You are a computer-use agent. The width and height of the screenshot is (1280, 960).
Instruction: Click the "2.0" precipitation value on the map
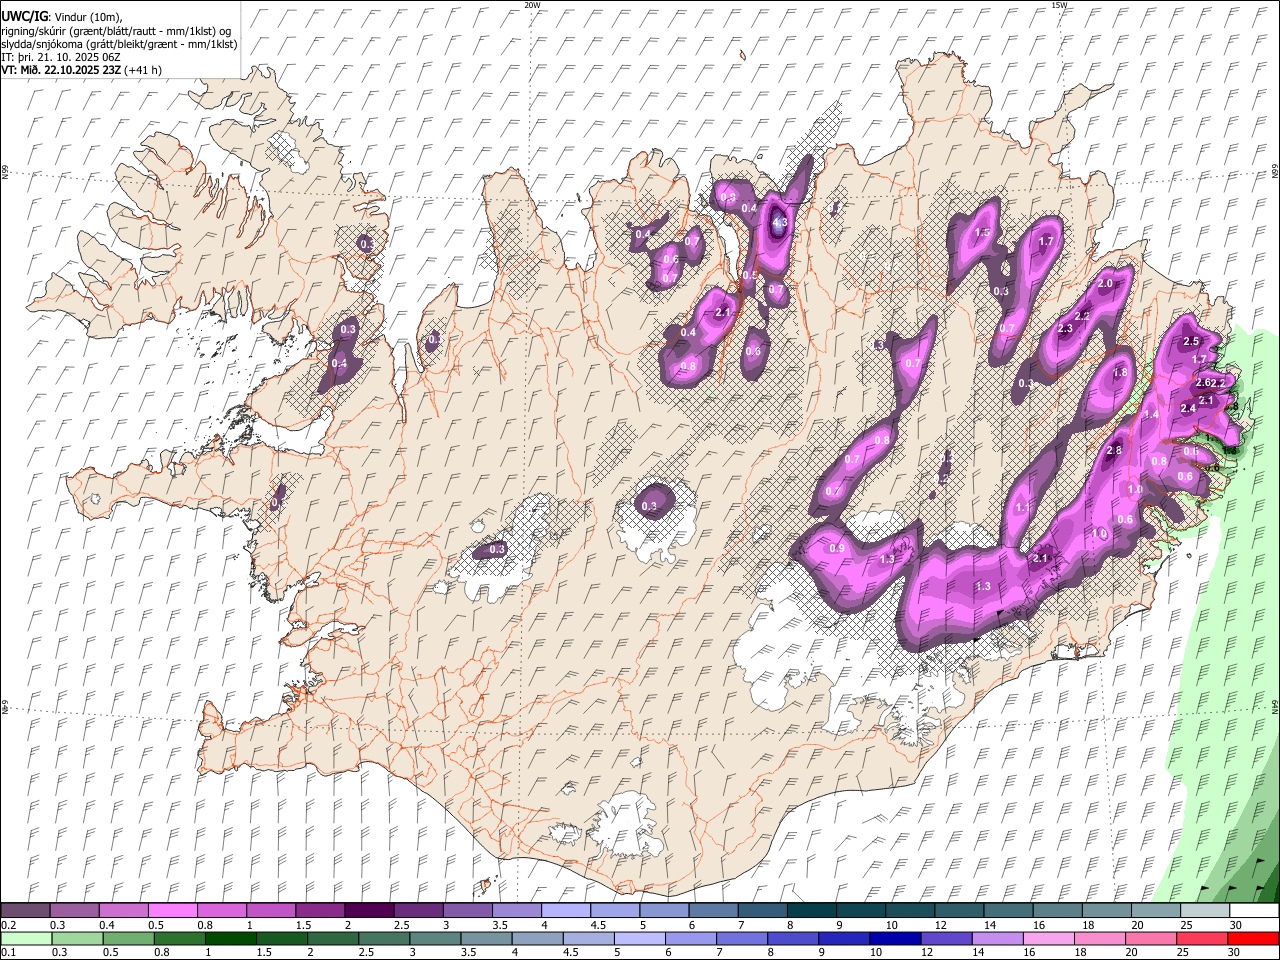click(1105, 283)
